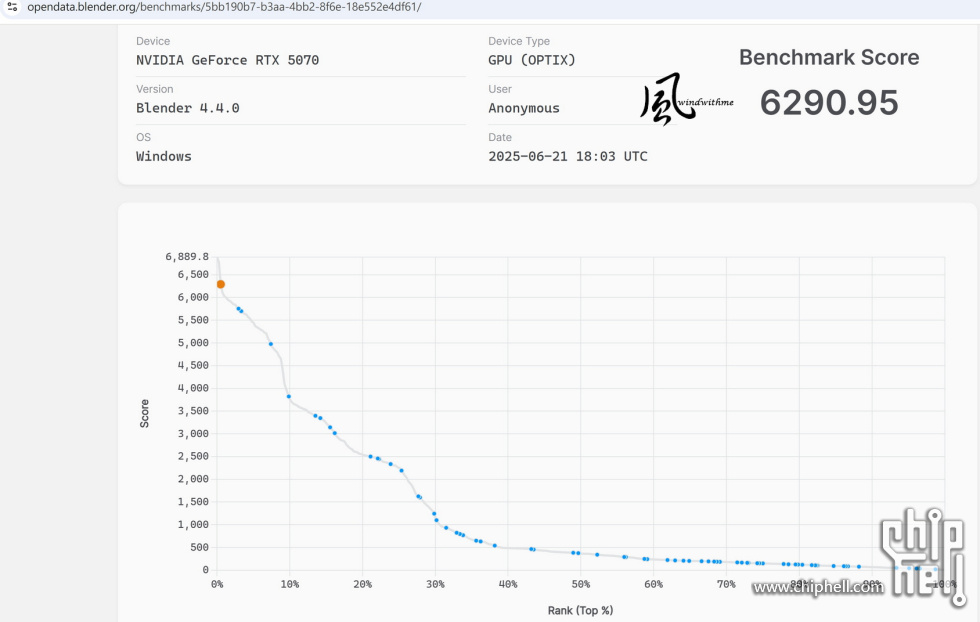The width and height of the screenshot is (980, 622).
Task: Select the device name "NVIDIA GeForce RTX 5070"
Action: click(x=228, y=60)
